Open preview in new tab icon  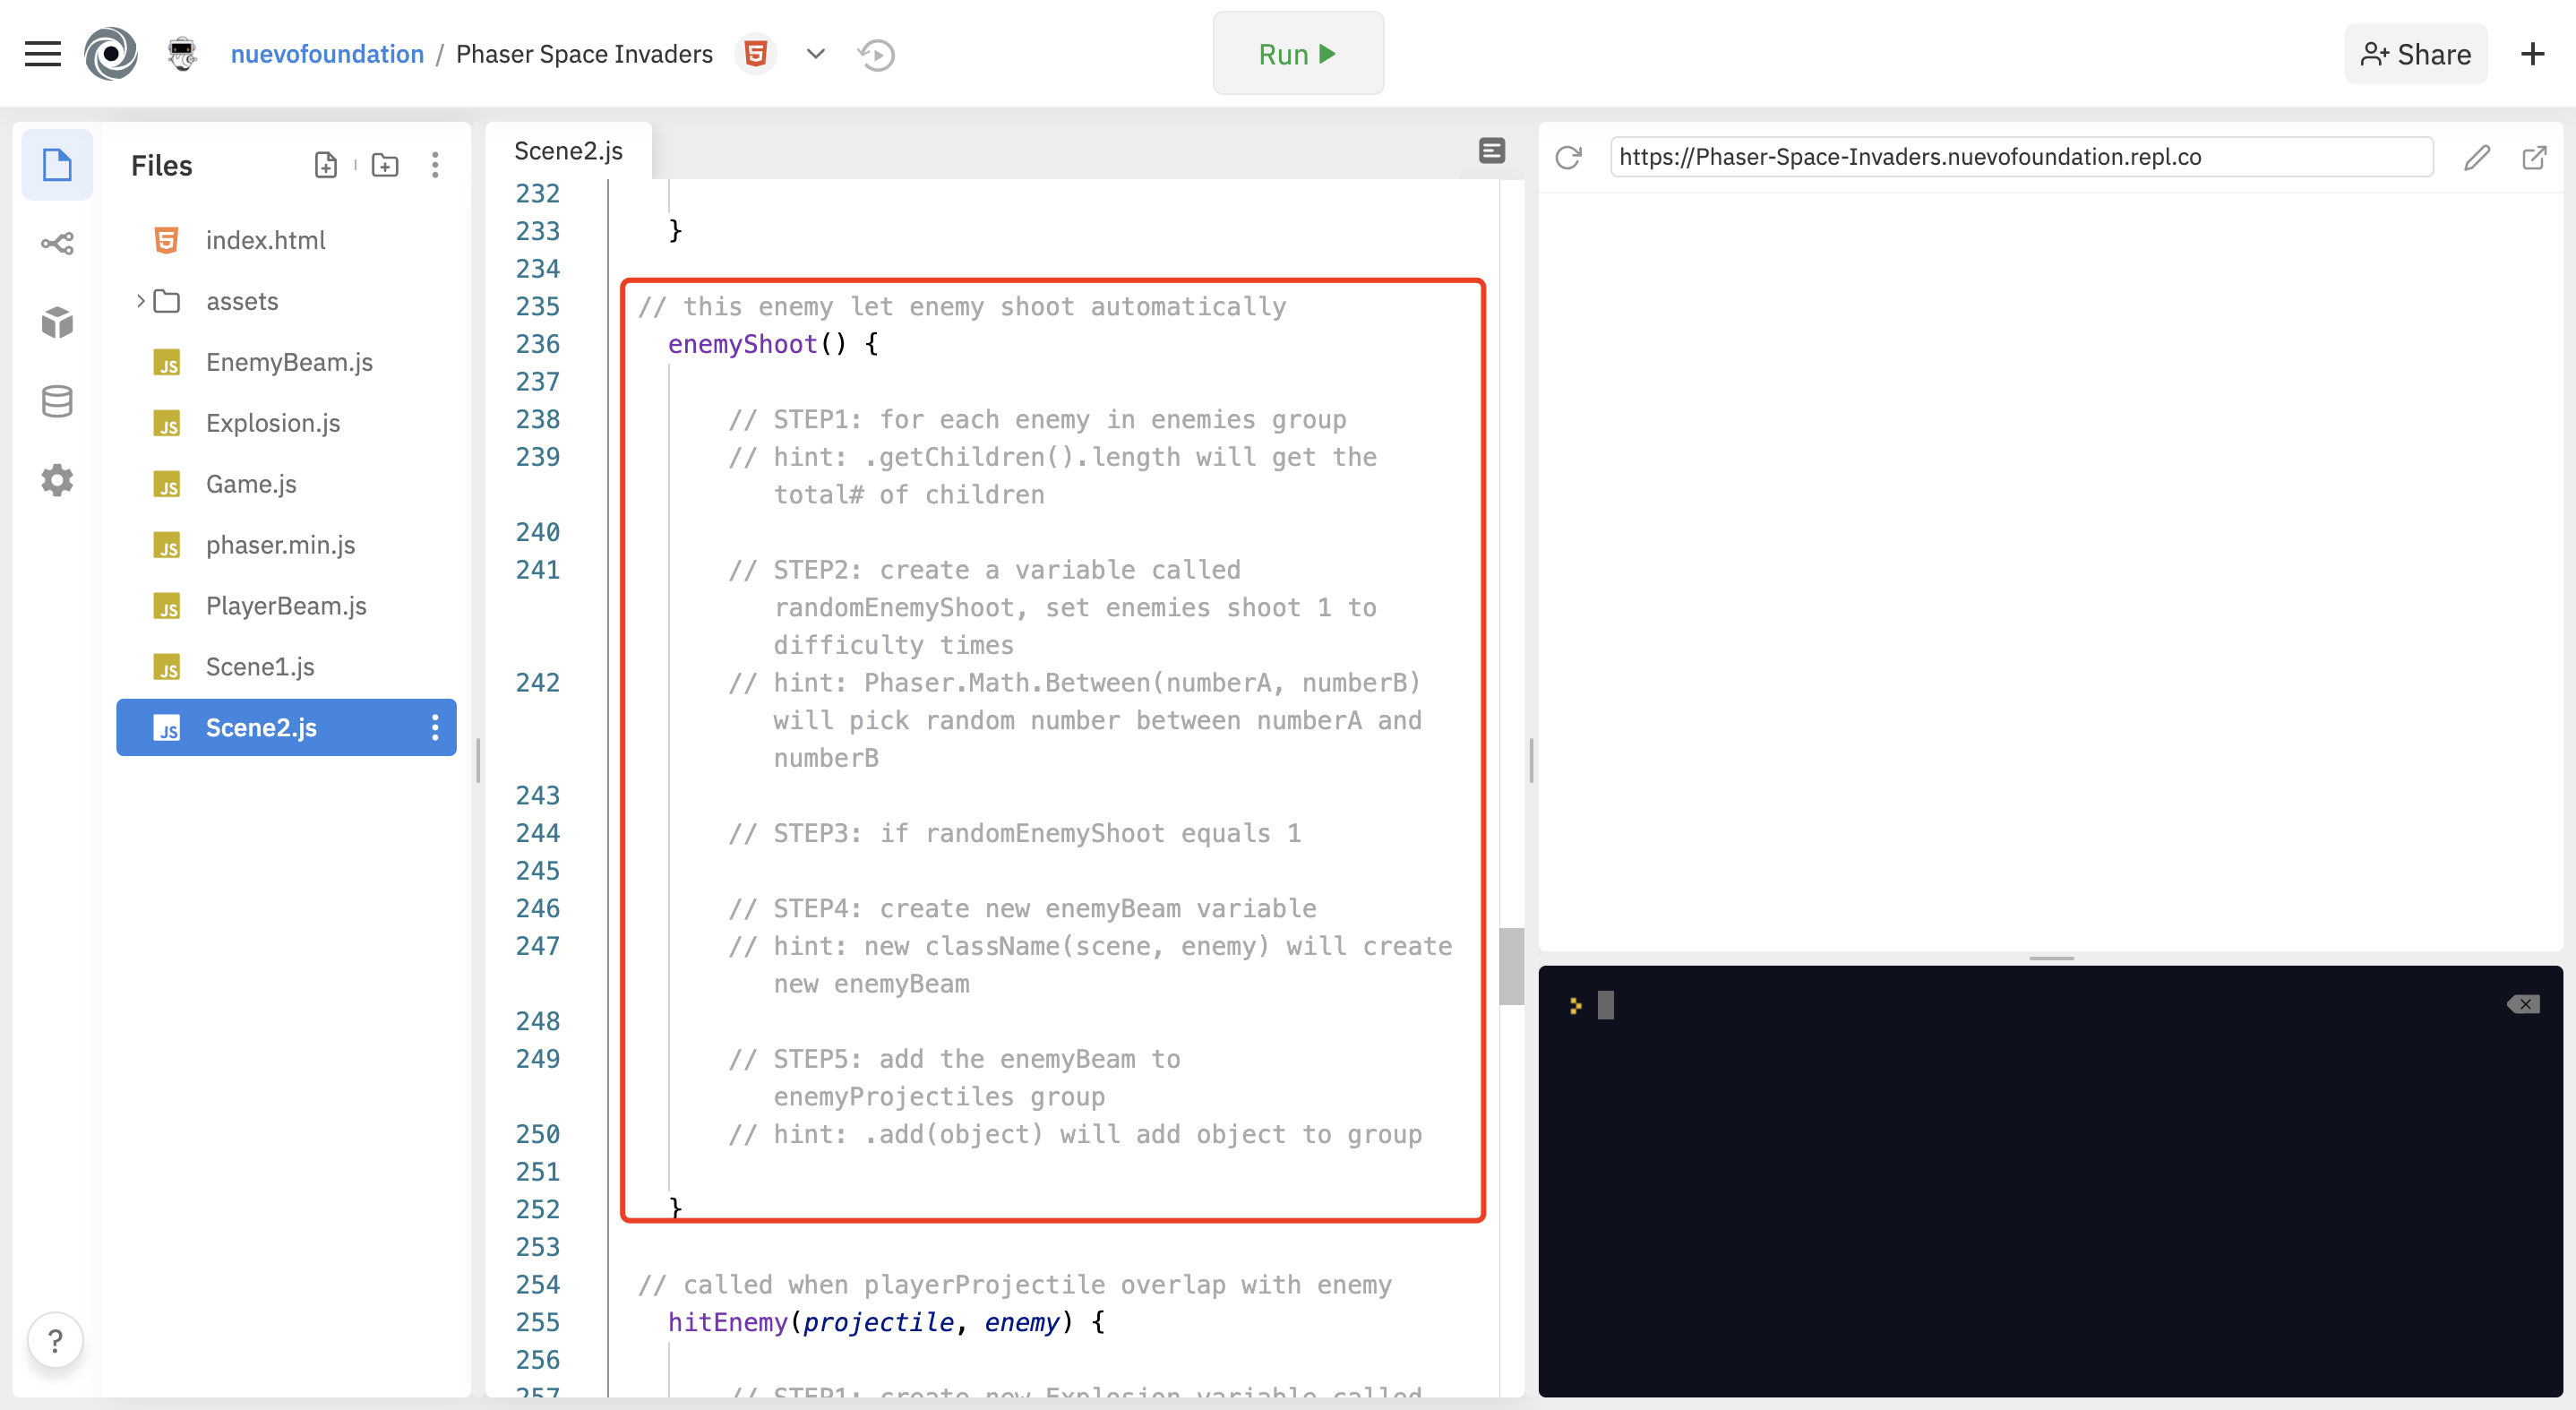(x=2534, y=157)
